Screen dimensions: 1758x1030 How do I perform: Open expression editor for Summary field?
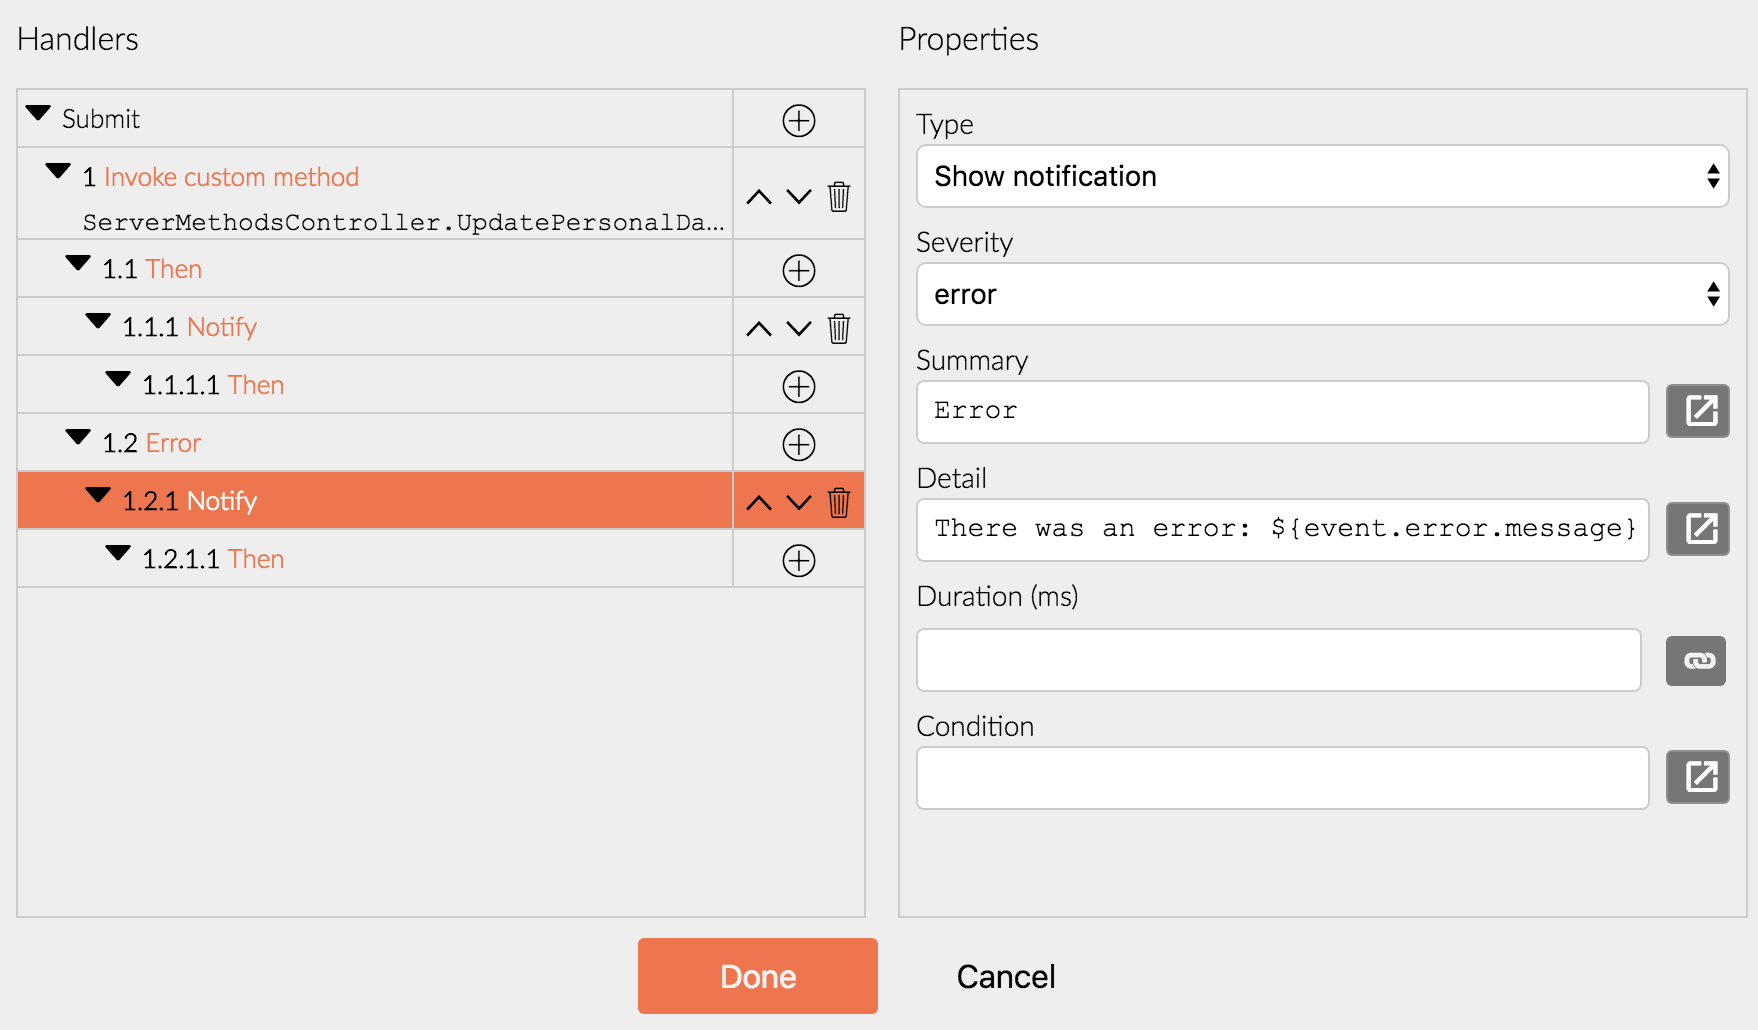1697,411
